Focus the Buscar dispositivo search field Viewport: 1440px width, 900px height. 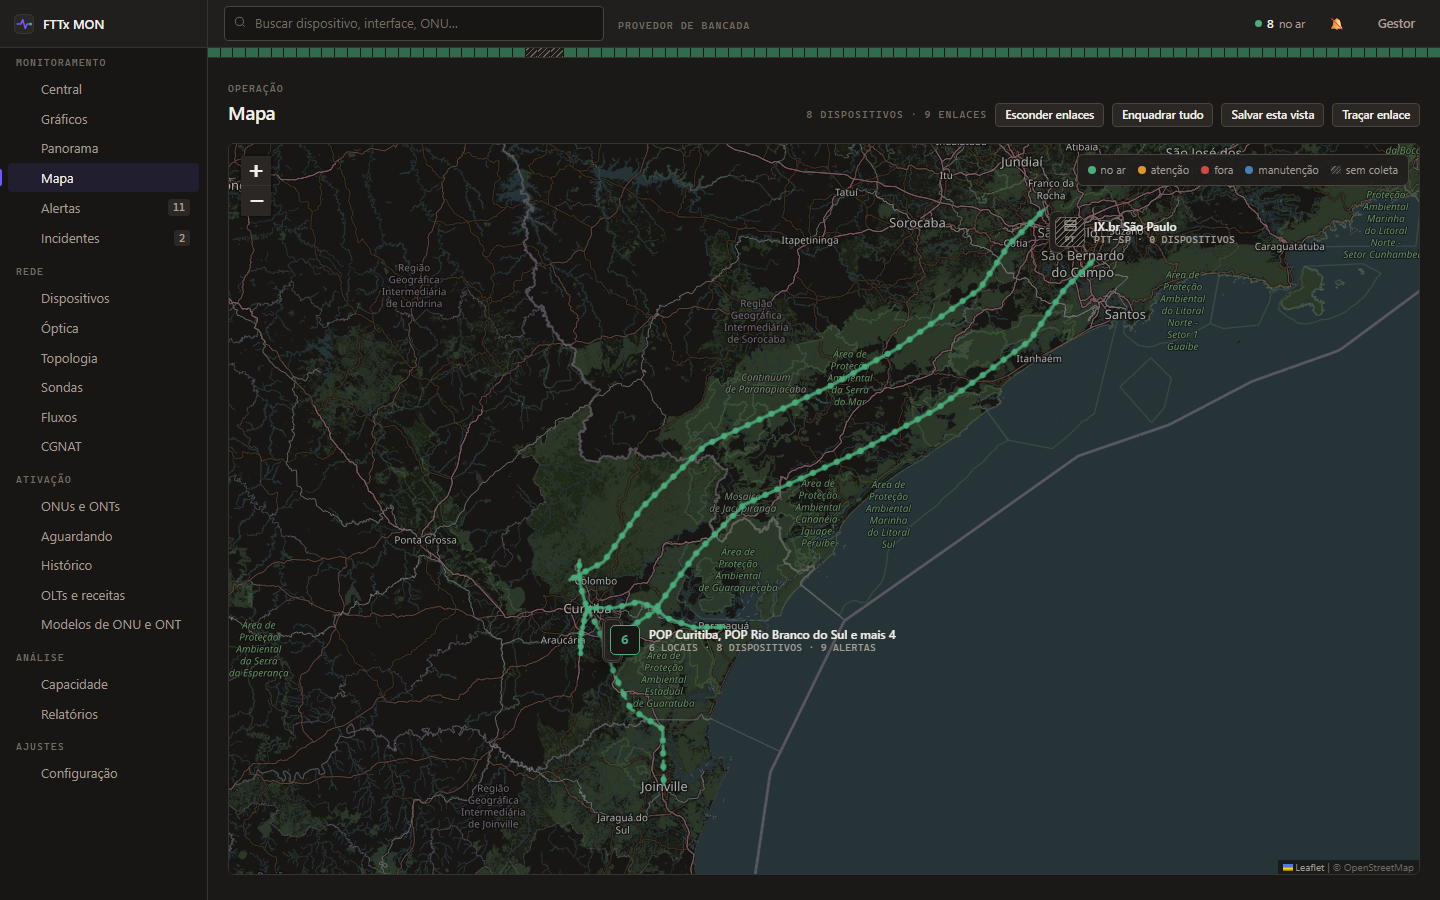coord(414,23)
